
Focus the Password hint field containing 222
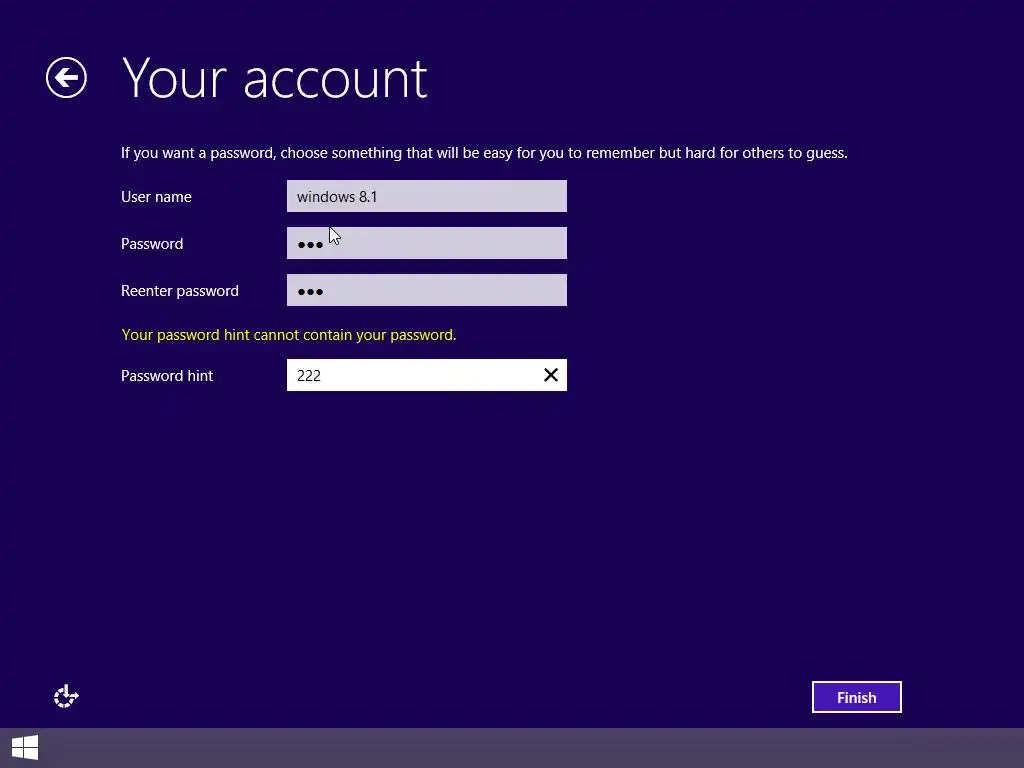click(426, 375)
